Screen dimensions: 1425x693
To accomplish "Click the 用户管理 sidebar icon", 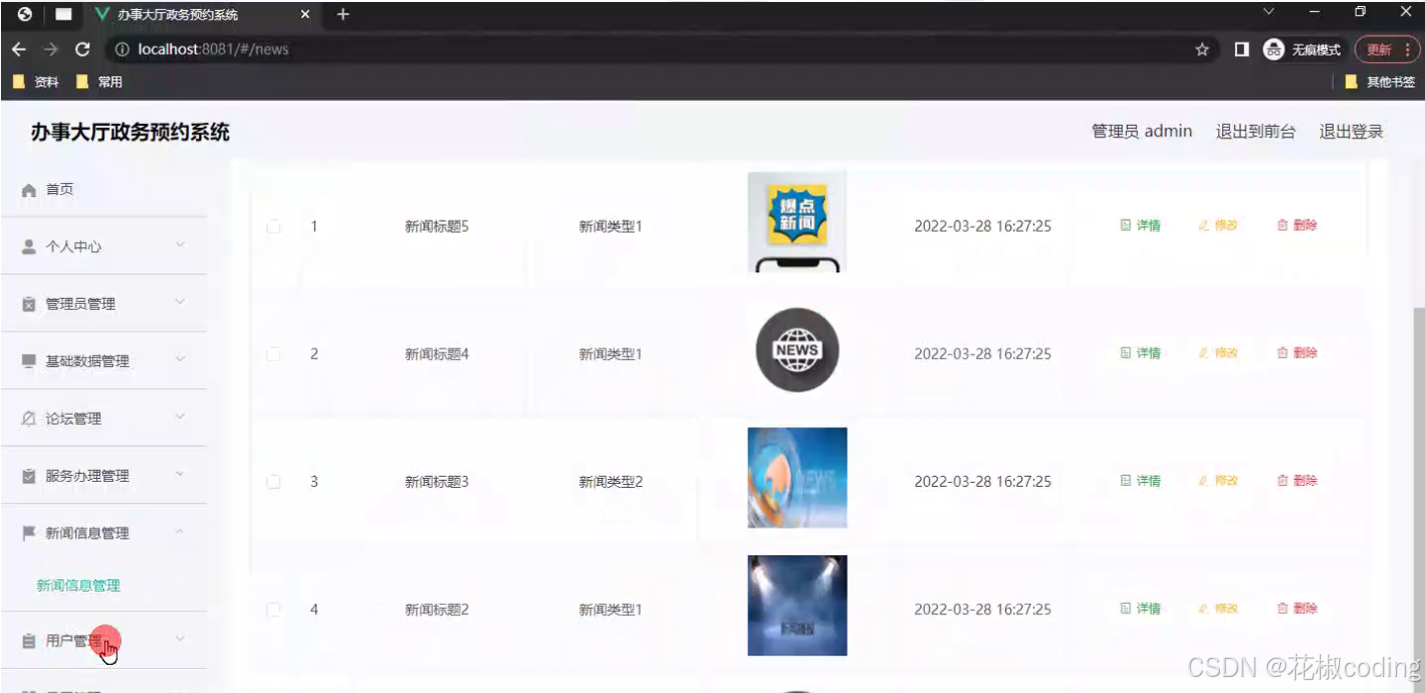I will 29,641.
